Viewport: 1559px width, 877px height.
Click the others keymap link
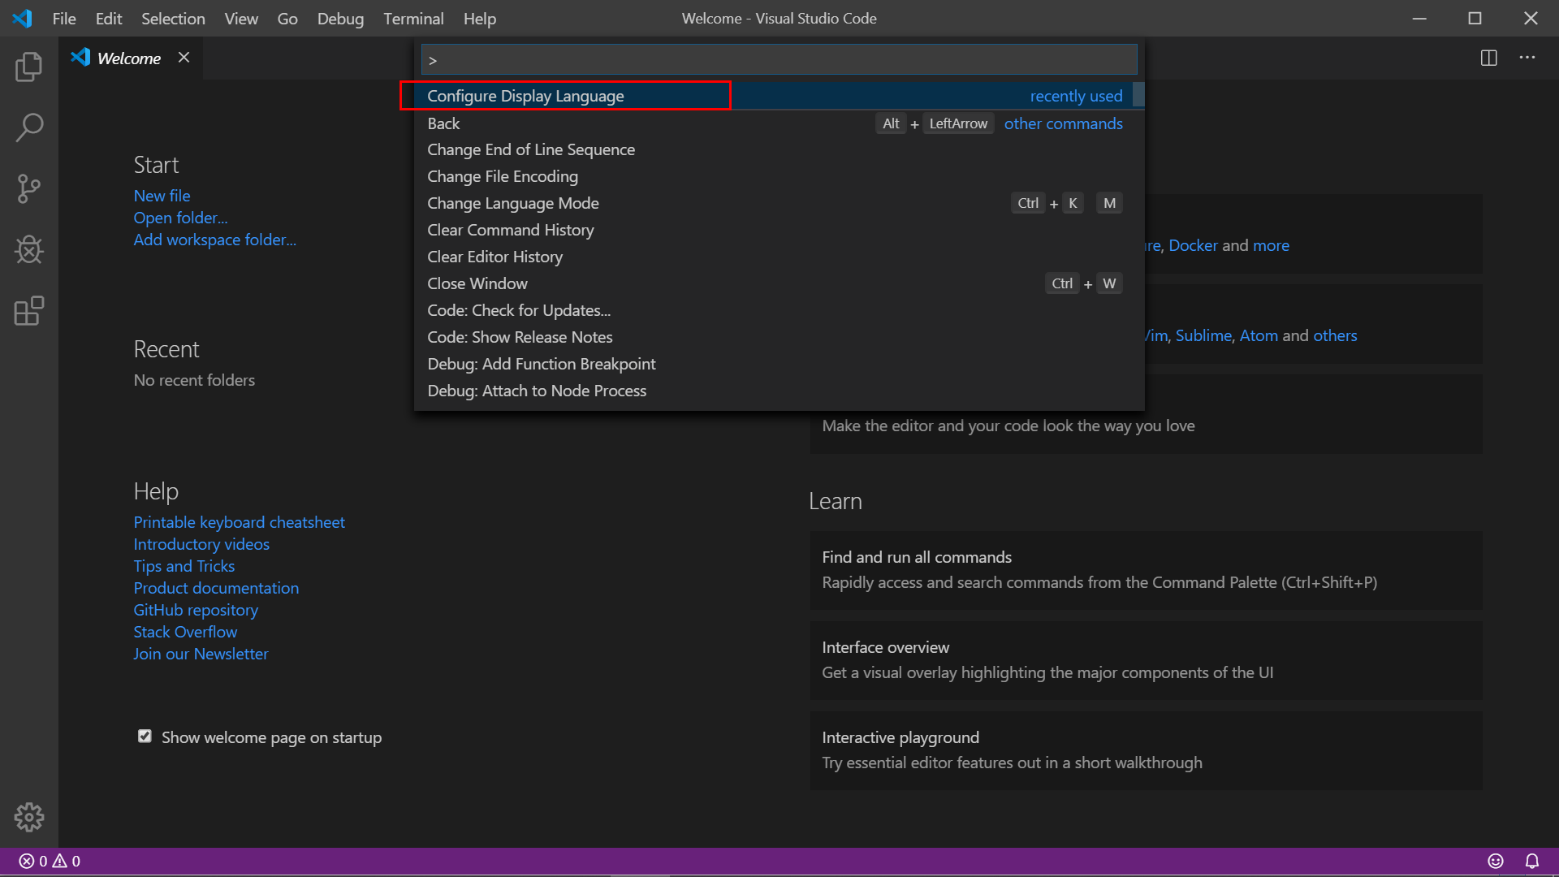[x=1335, y=336]
